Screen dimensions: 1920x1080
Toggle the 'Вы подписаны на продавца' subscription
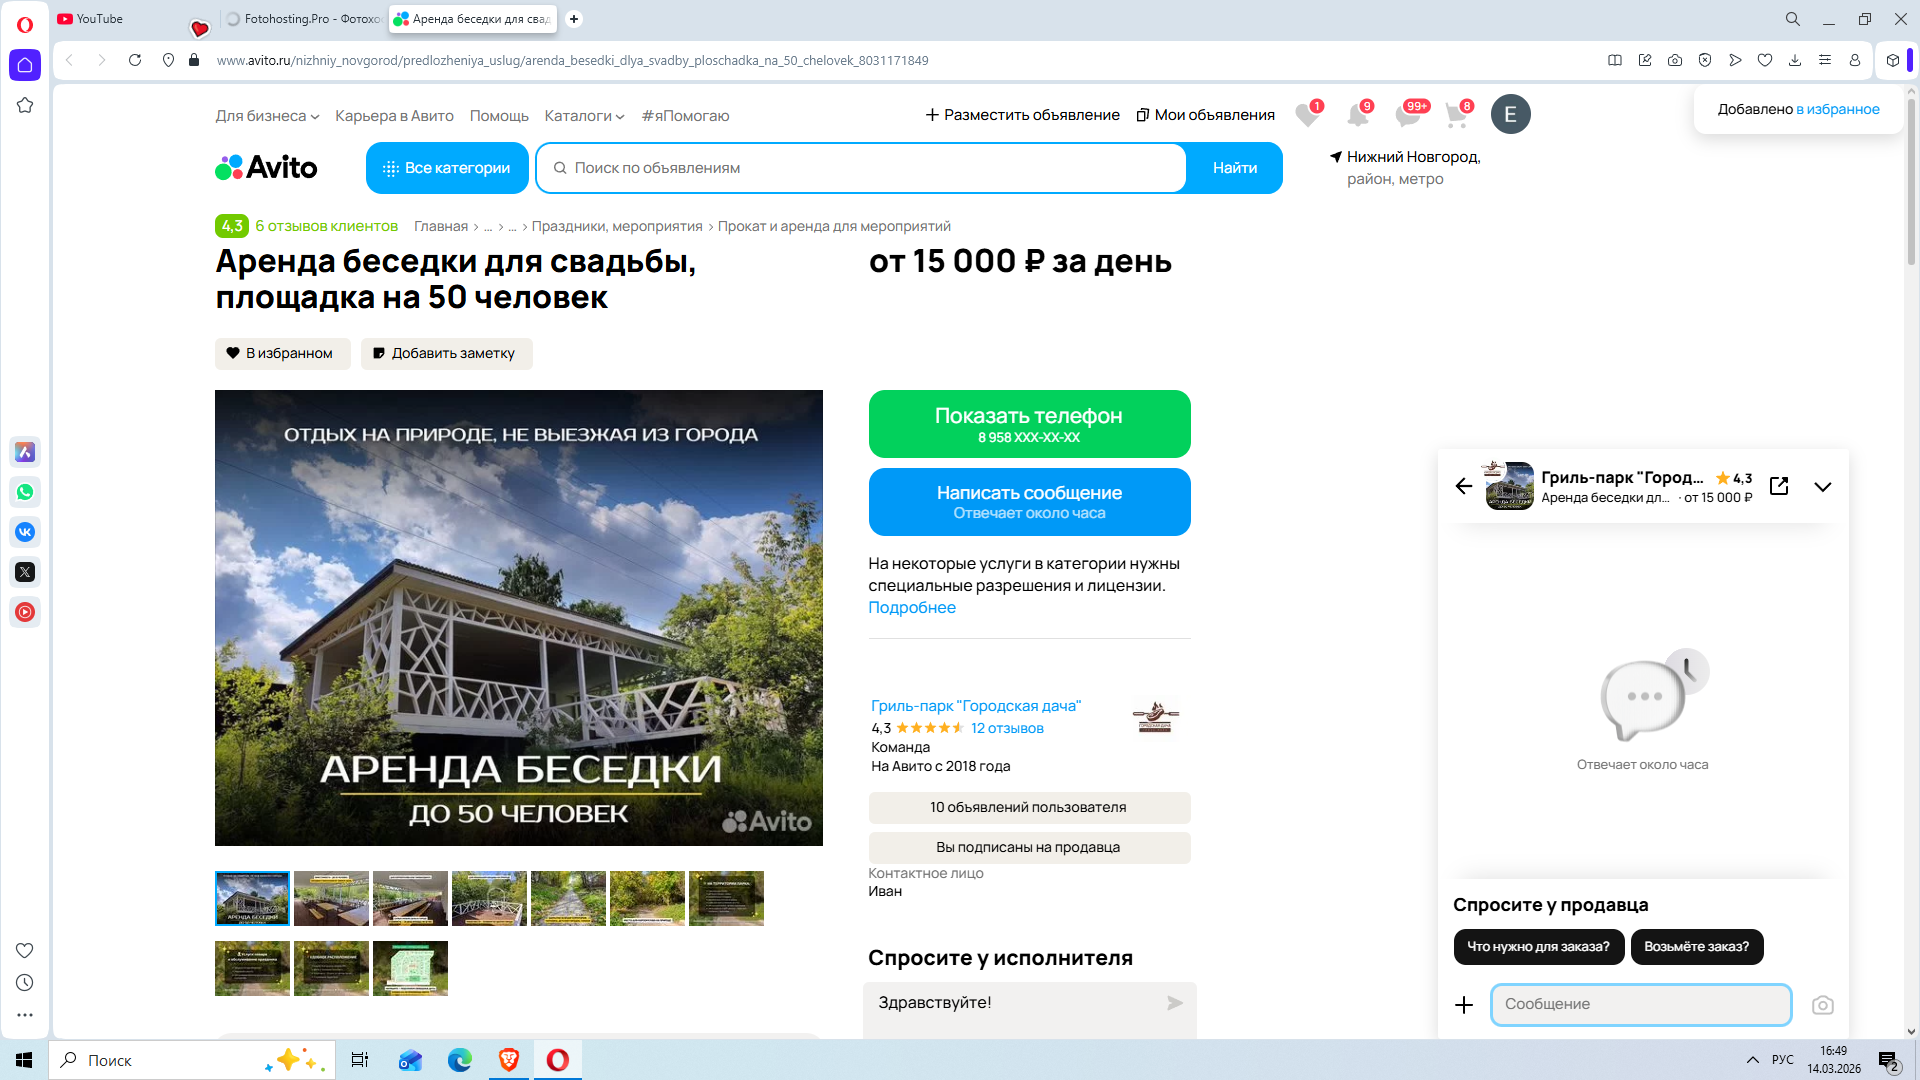(1028, 847)
